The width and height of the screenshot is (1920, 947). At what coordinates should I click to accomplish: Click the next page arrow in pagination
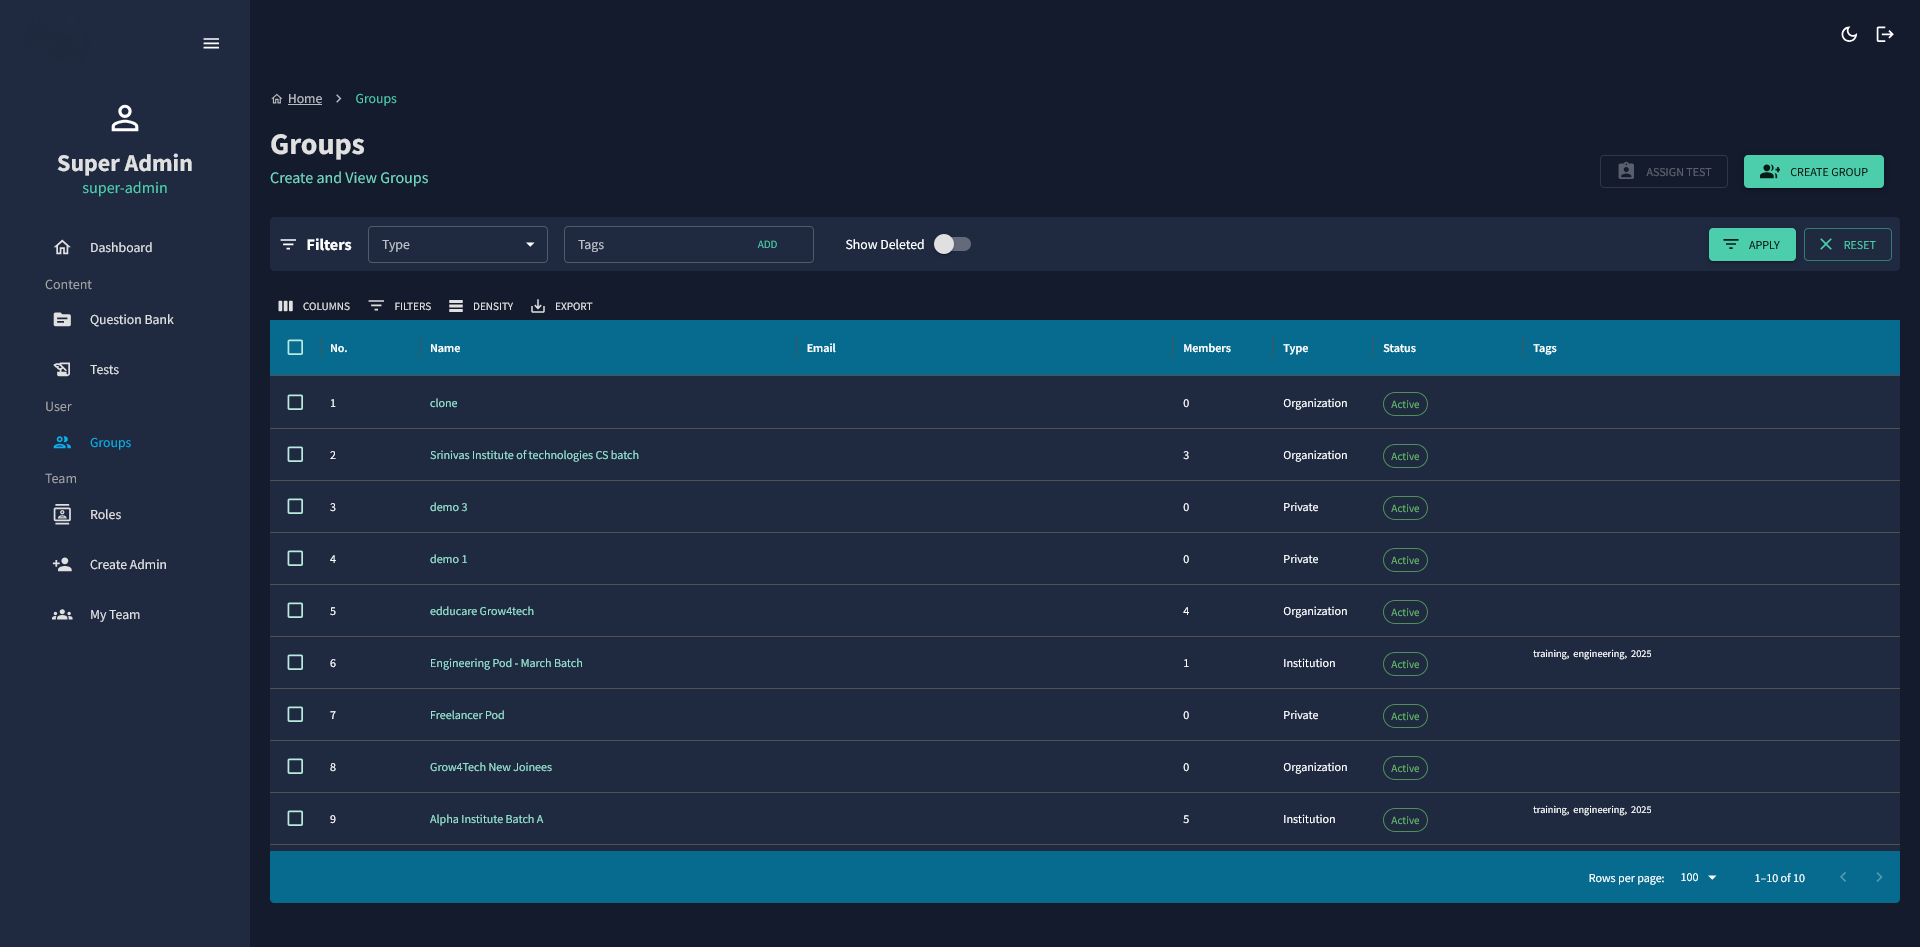[1879, 877]
